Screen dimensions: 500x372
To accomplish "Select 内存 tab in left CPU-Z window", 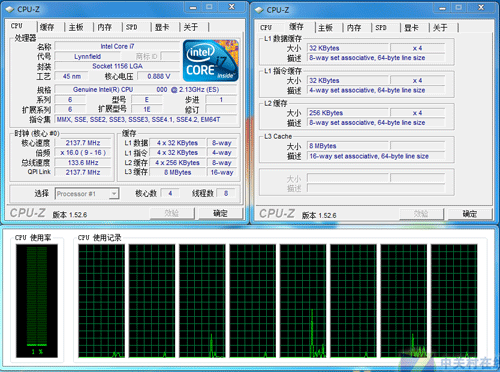I will click(x=105, y=27).
